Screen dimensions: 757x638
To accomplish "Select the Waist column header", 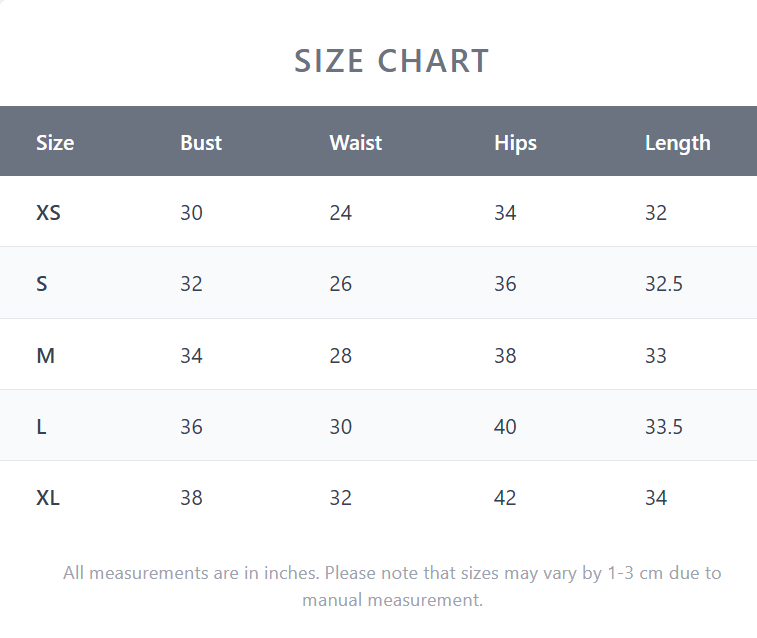I will point(355,143).
